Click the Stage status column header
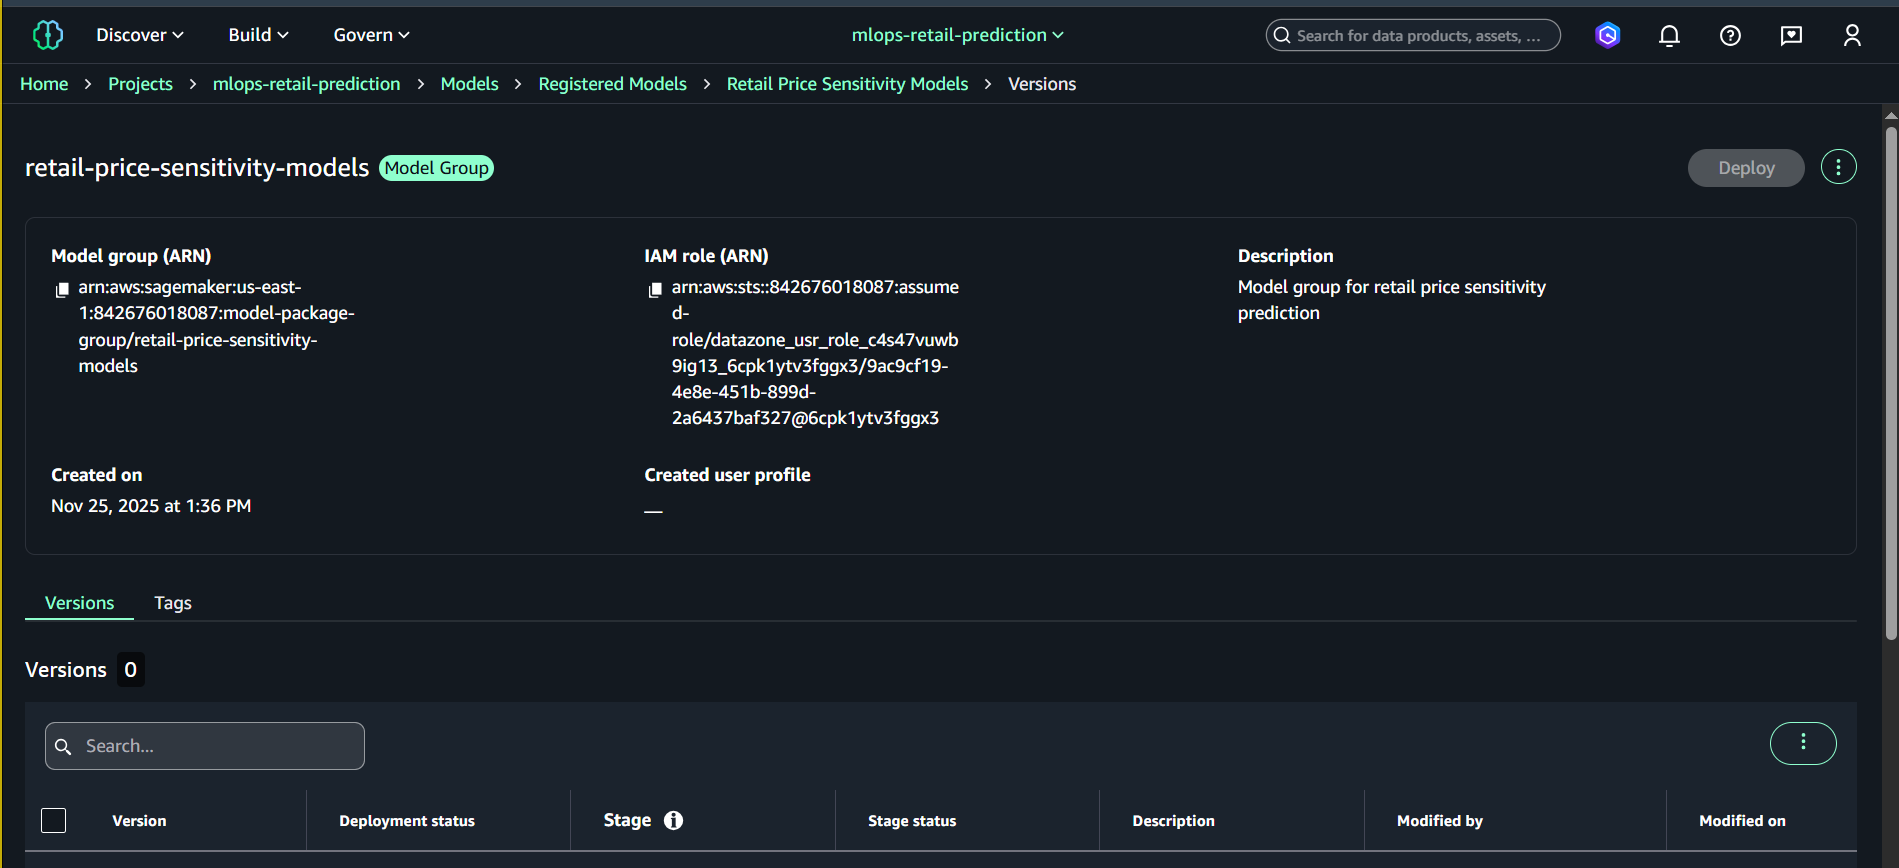The height and width of the screenshot is (868, 1899). (x=912, y=821)
